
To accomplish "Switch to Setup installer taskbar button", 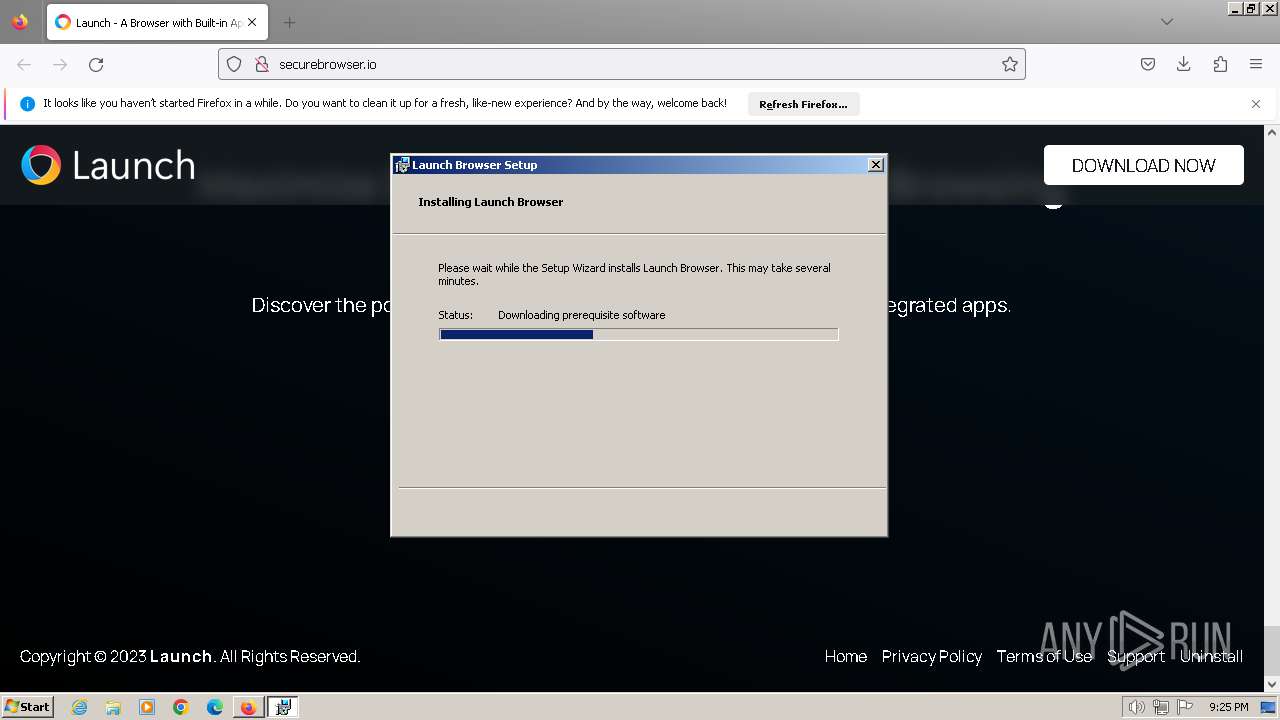I will click(283, 707).
